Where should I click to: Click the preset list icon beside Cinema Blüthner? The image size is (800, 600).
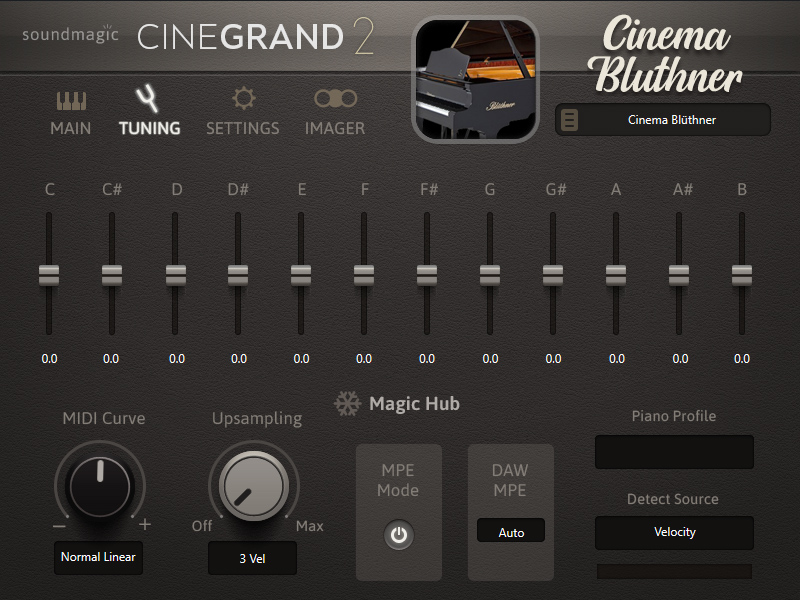tap(570, 120)
